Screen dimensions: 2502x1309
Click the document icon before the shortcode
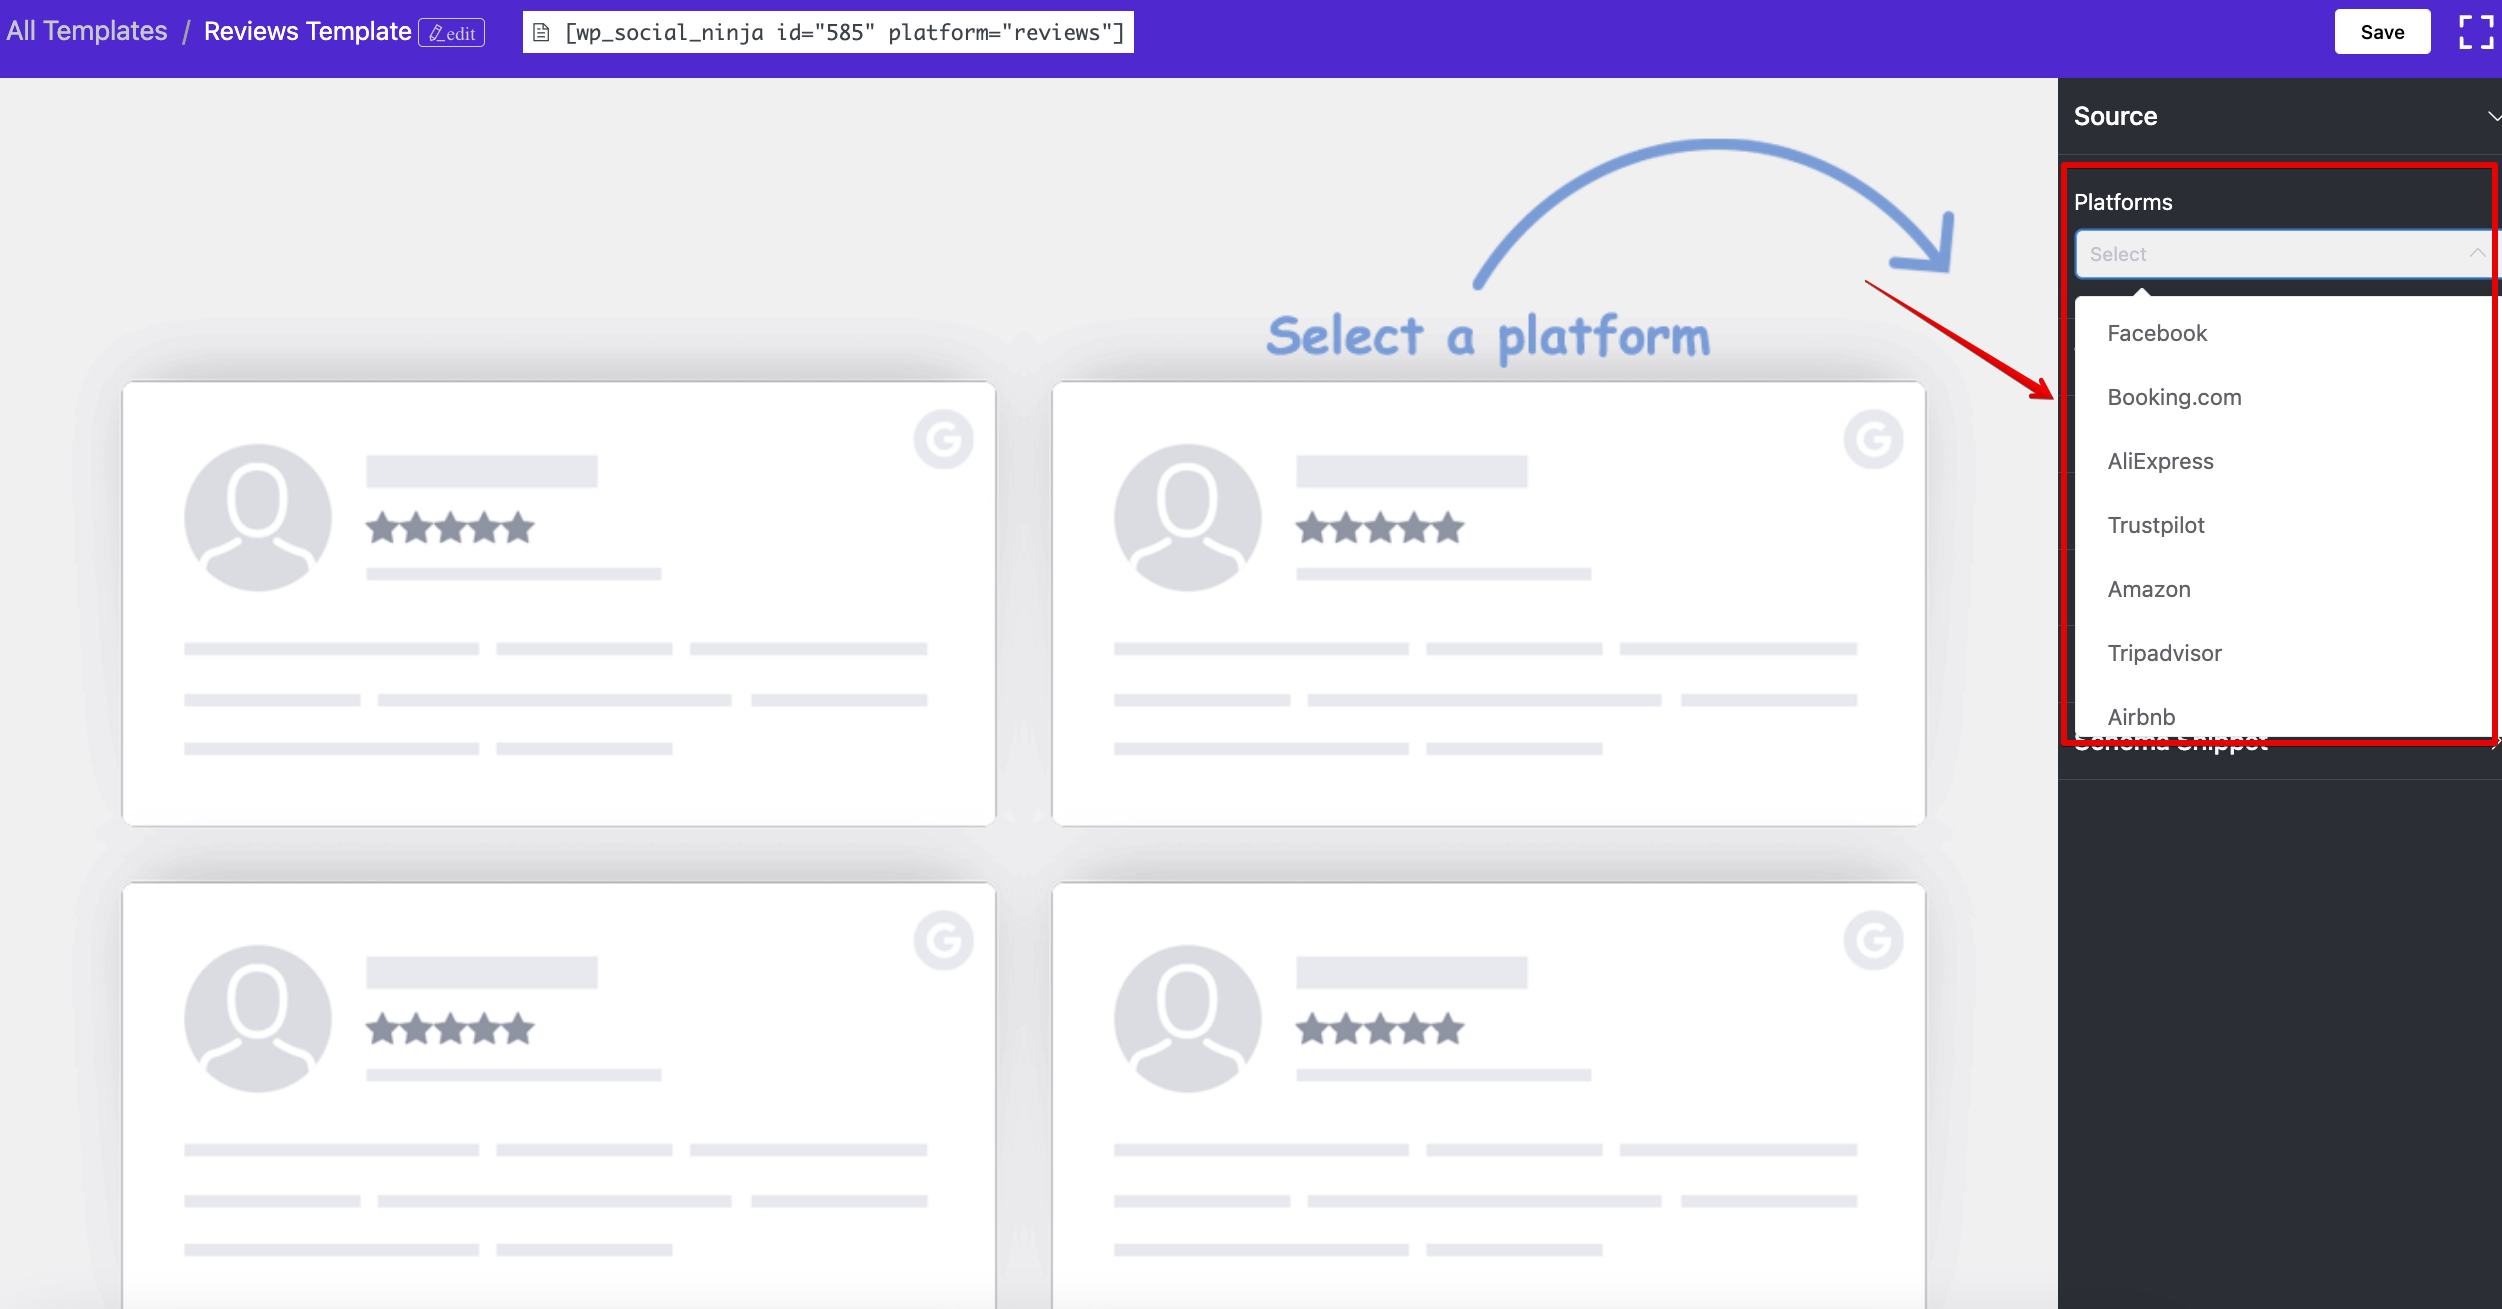click(x=543, y=31)
